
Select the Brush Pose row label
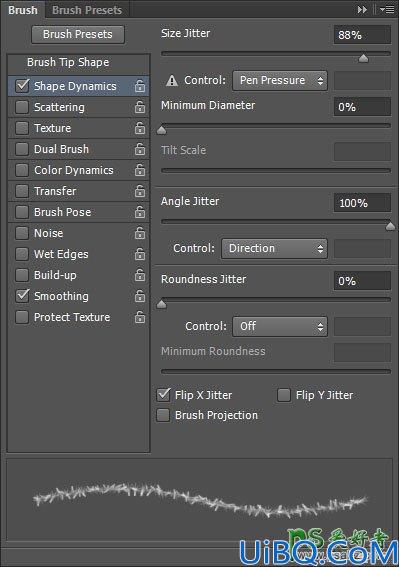tap(63, 212)
